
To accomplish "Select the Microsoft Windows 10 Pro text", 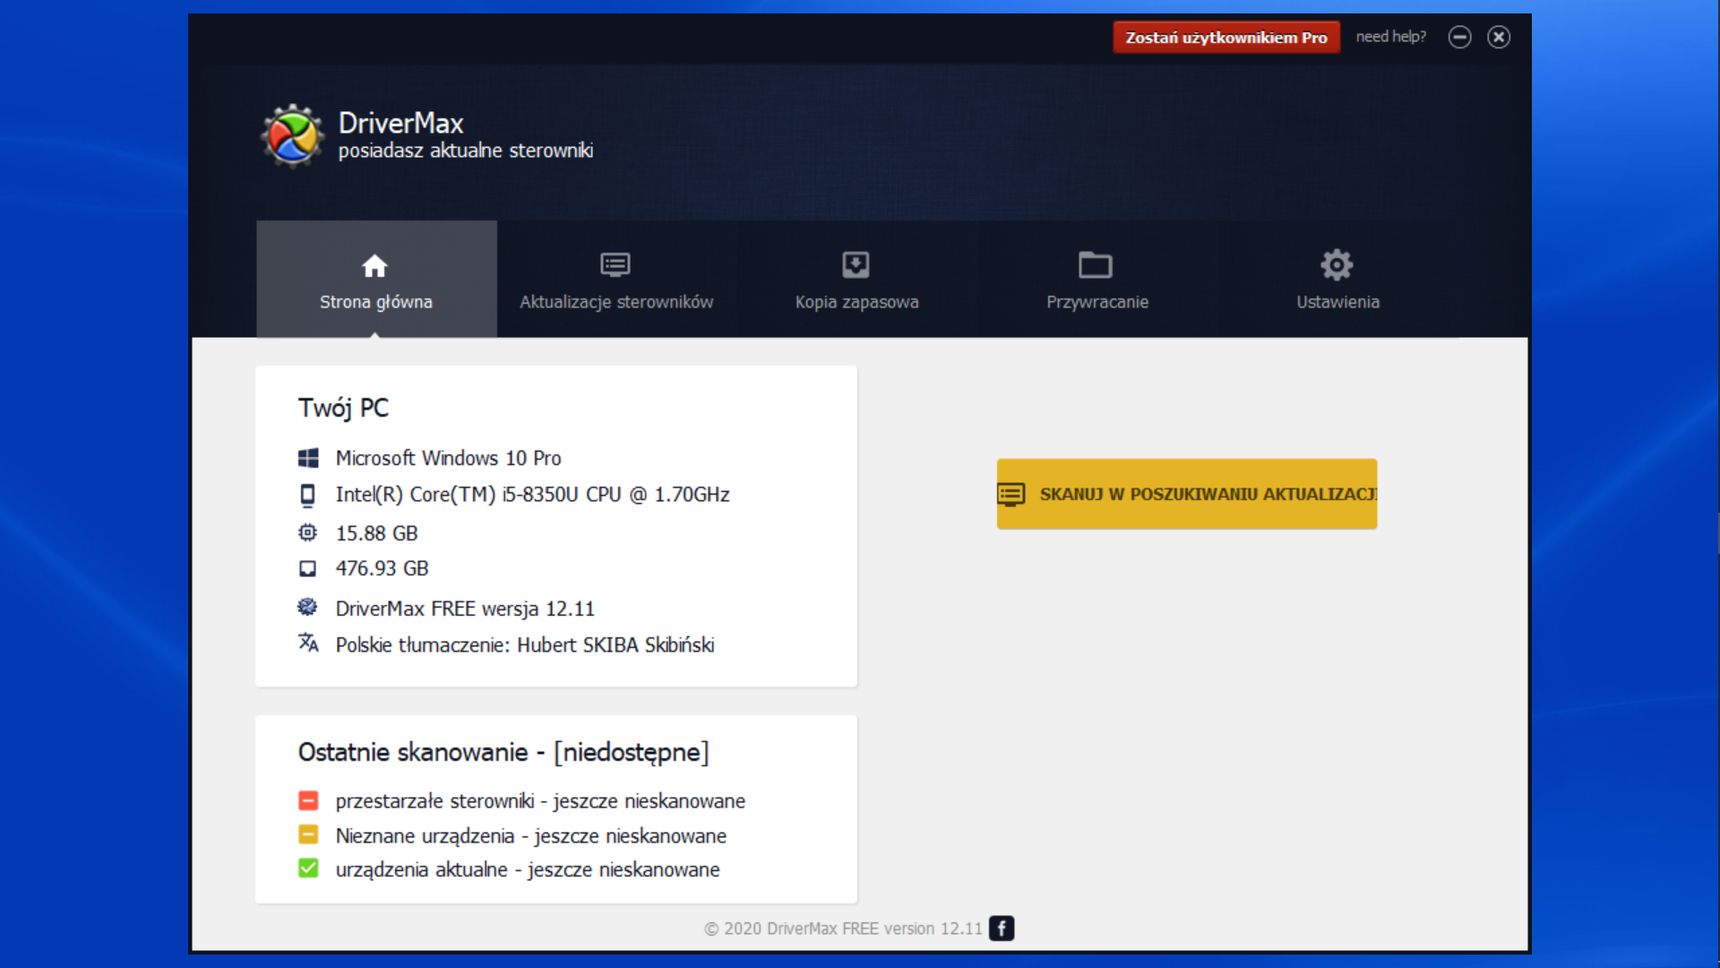I will [448, 458].
